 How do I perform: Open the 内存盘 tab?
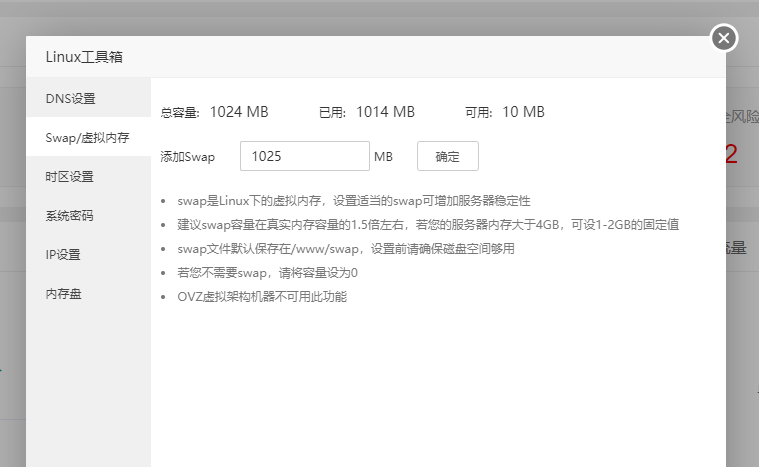coord(88,293)
